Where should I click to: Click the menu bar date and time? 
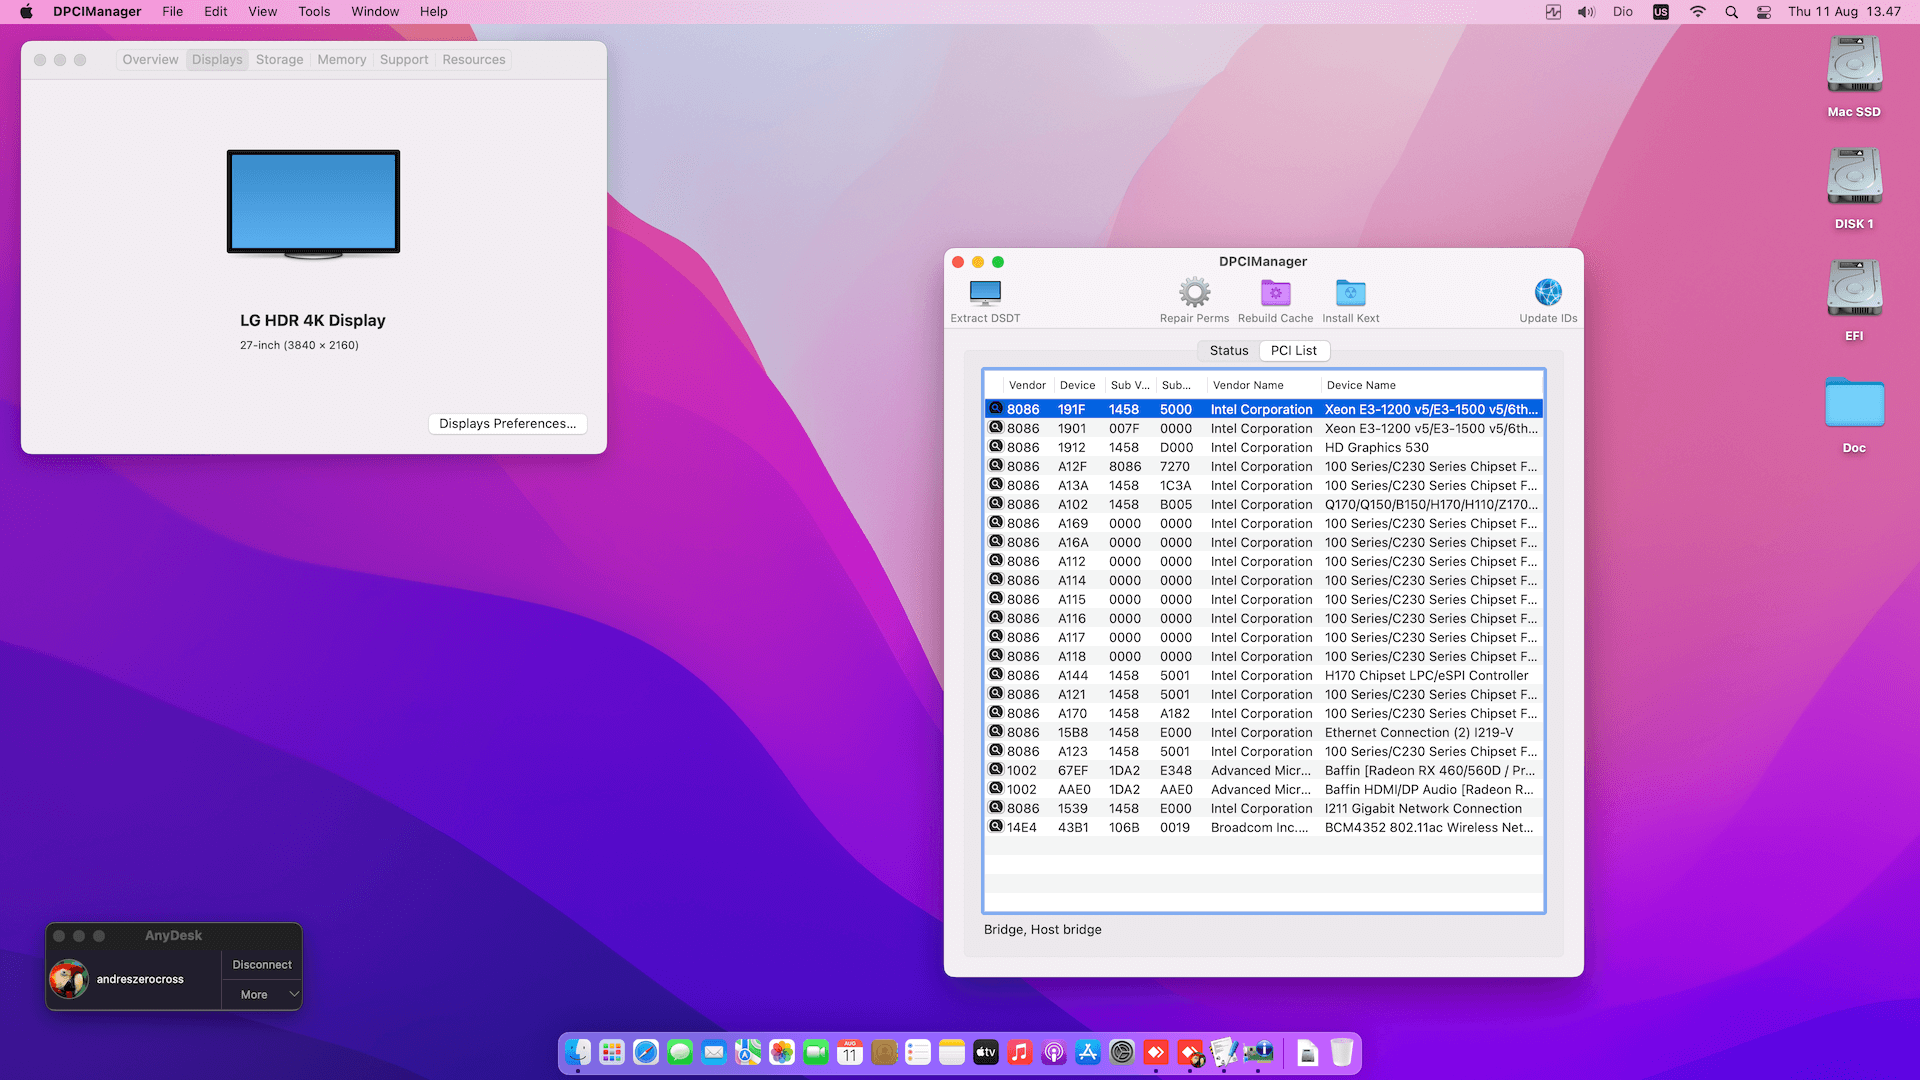coord(1844,12)
